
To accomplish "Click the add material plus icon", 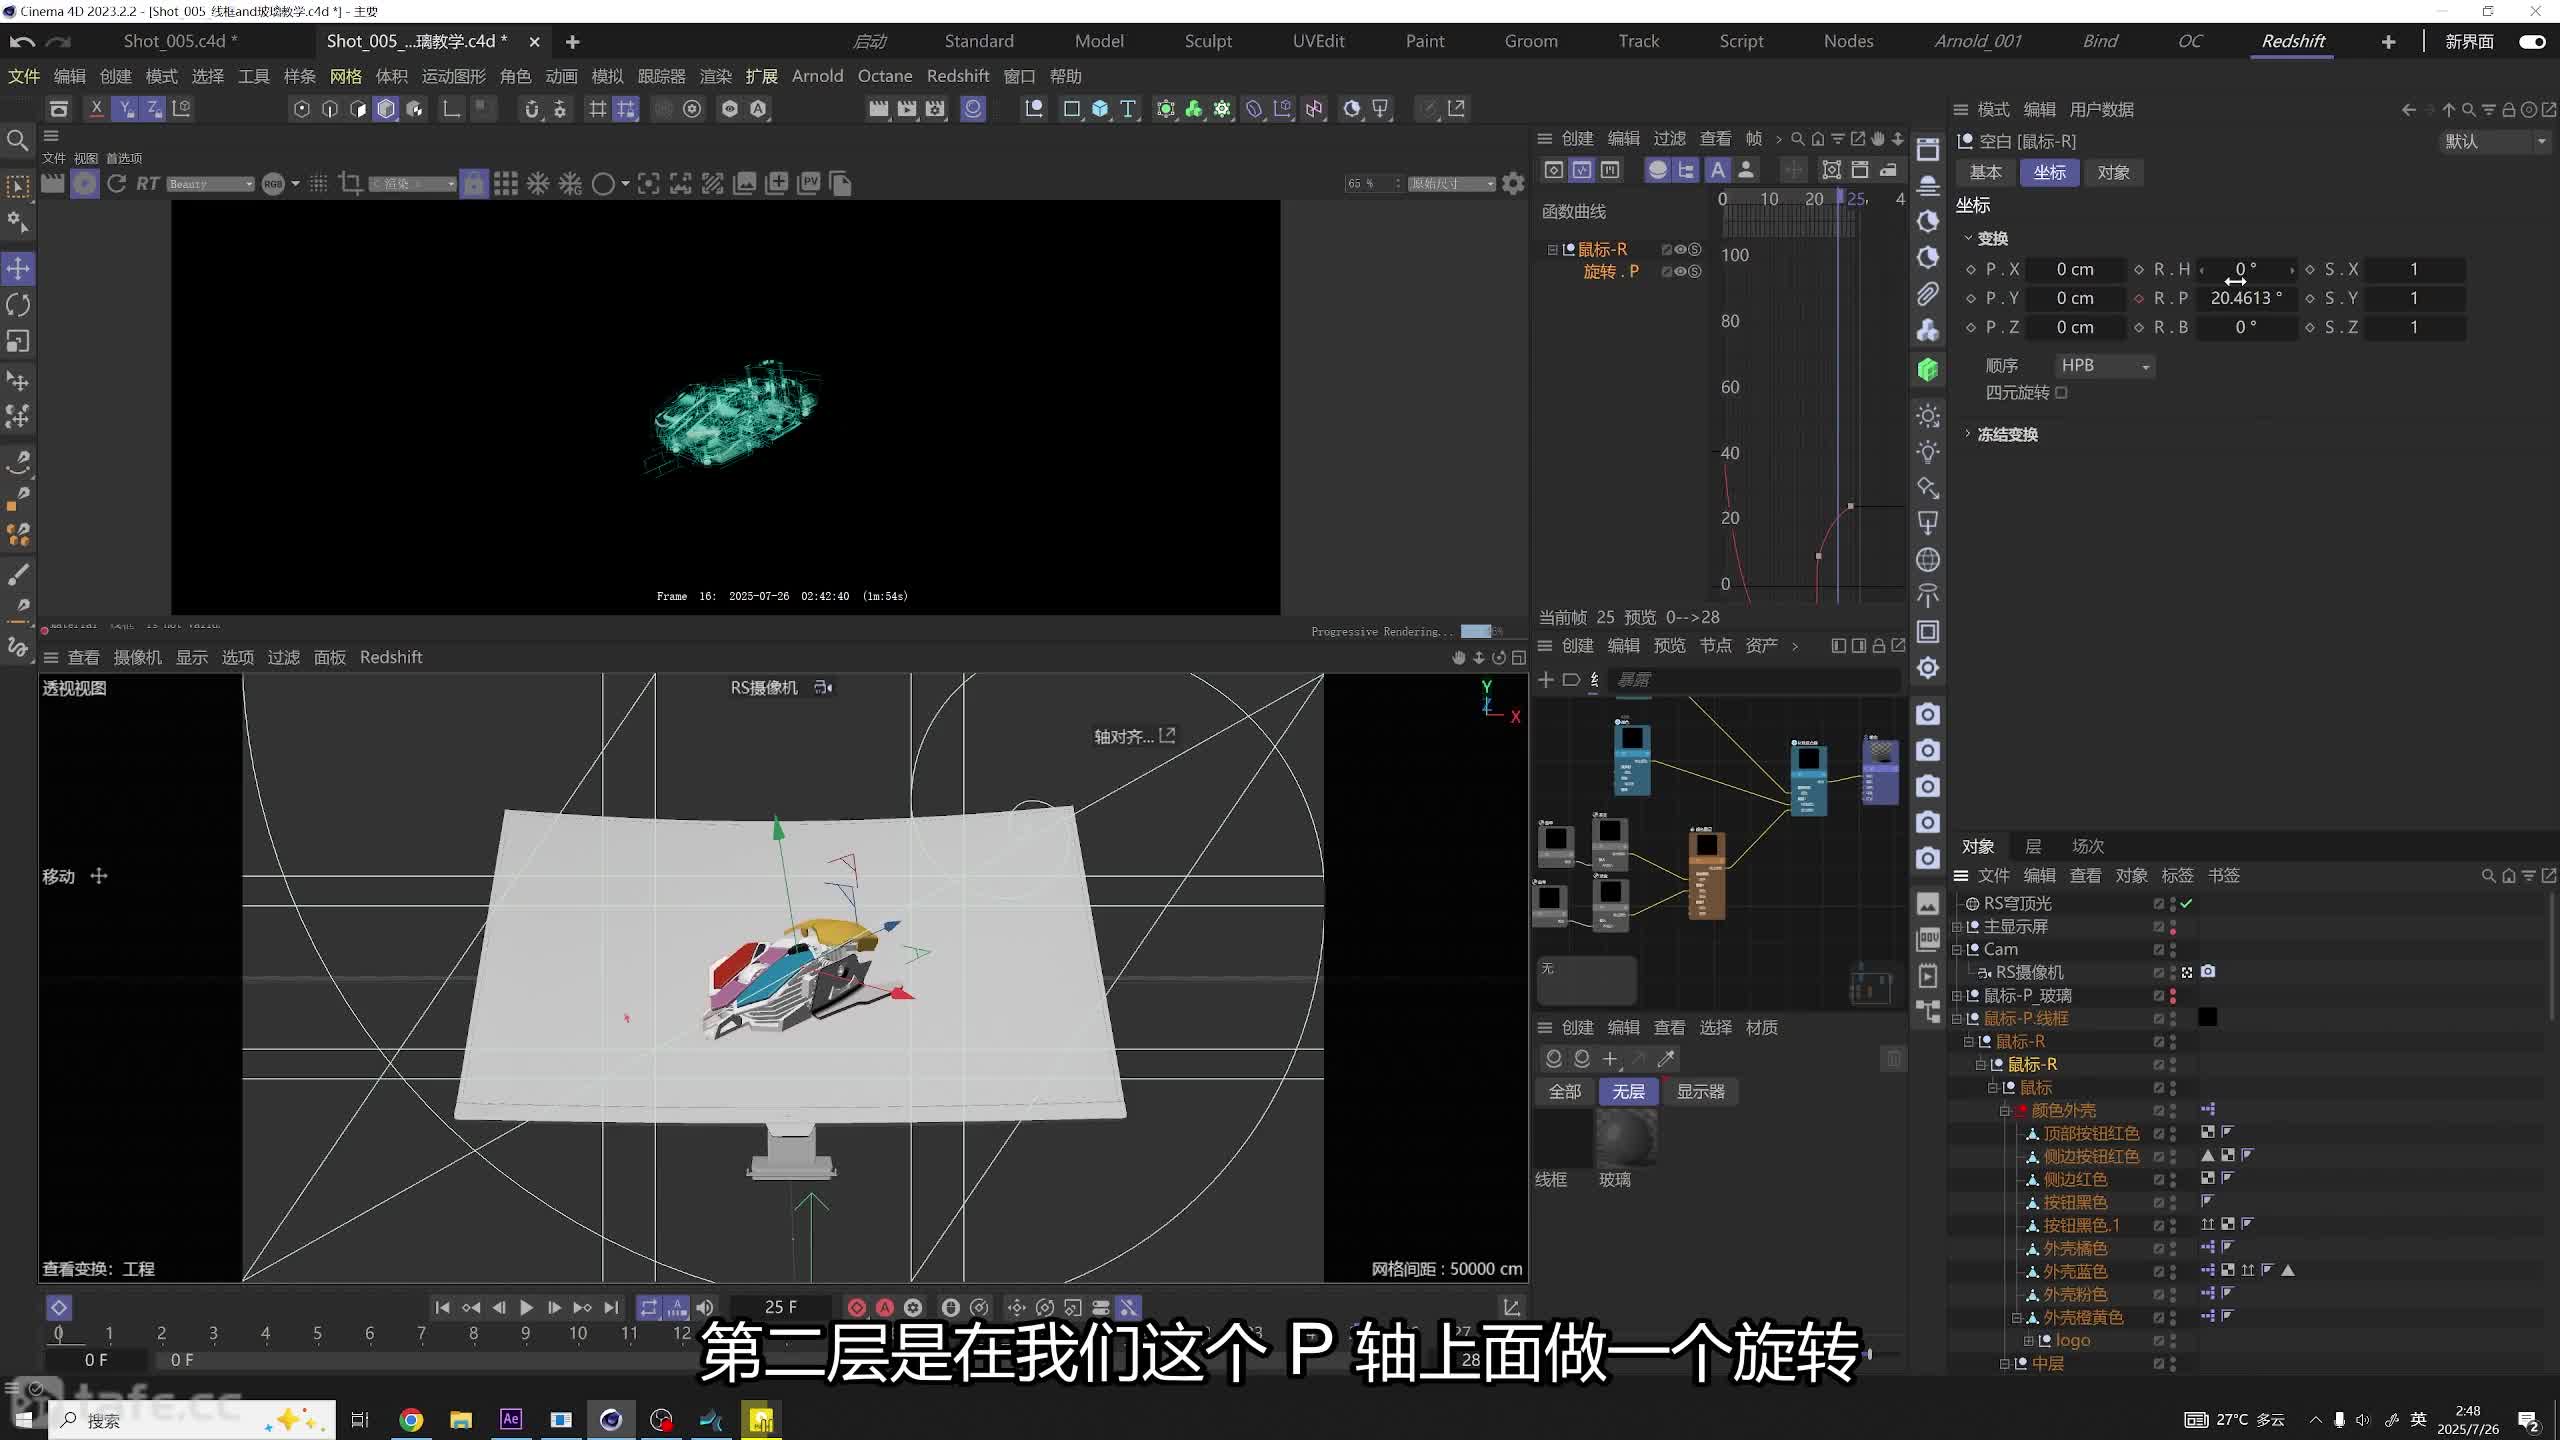I will (x=1610, y=1059).
